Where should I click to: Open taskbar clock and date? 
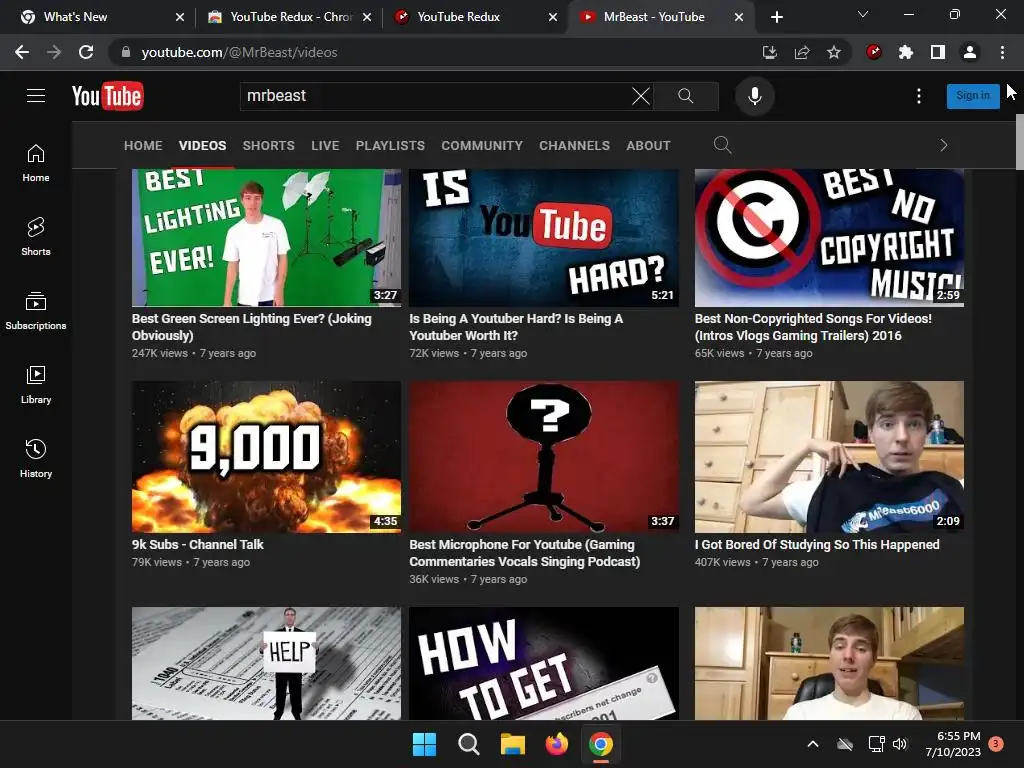tap(953, 744)
